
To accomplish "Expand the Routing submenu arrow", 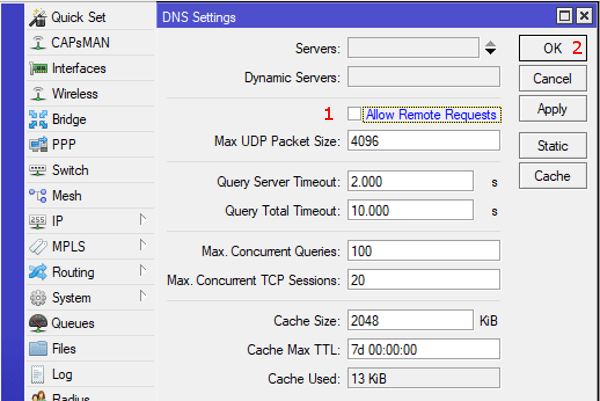I will pyautogui.click(x=143, y=271).
